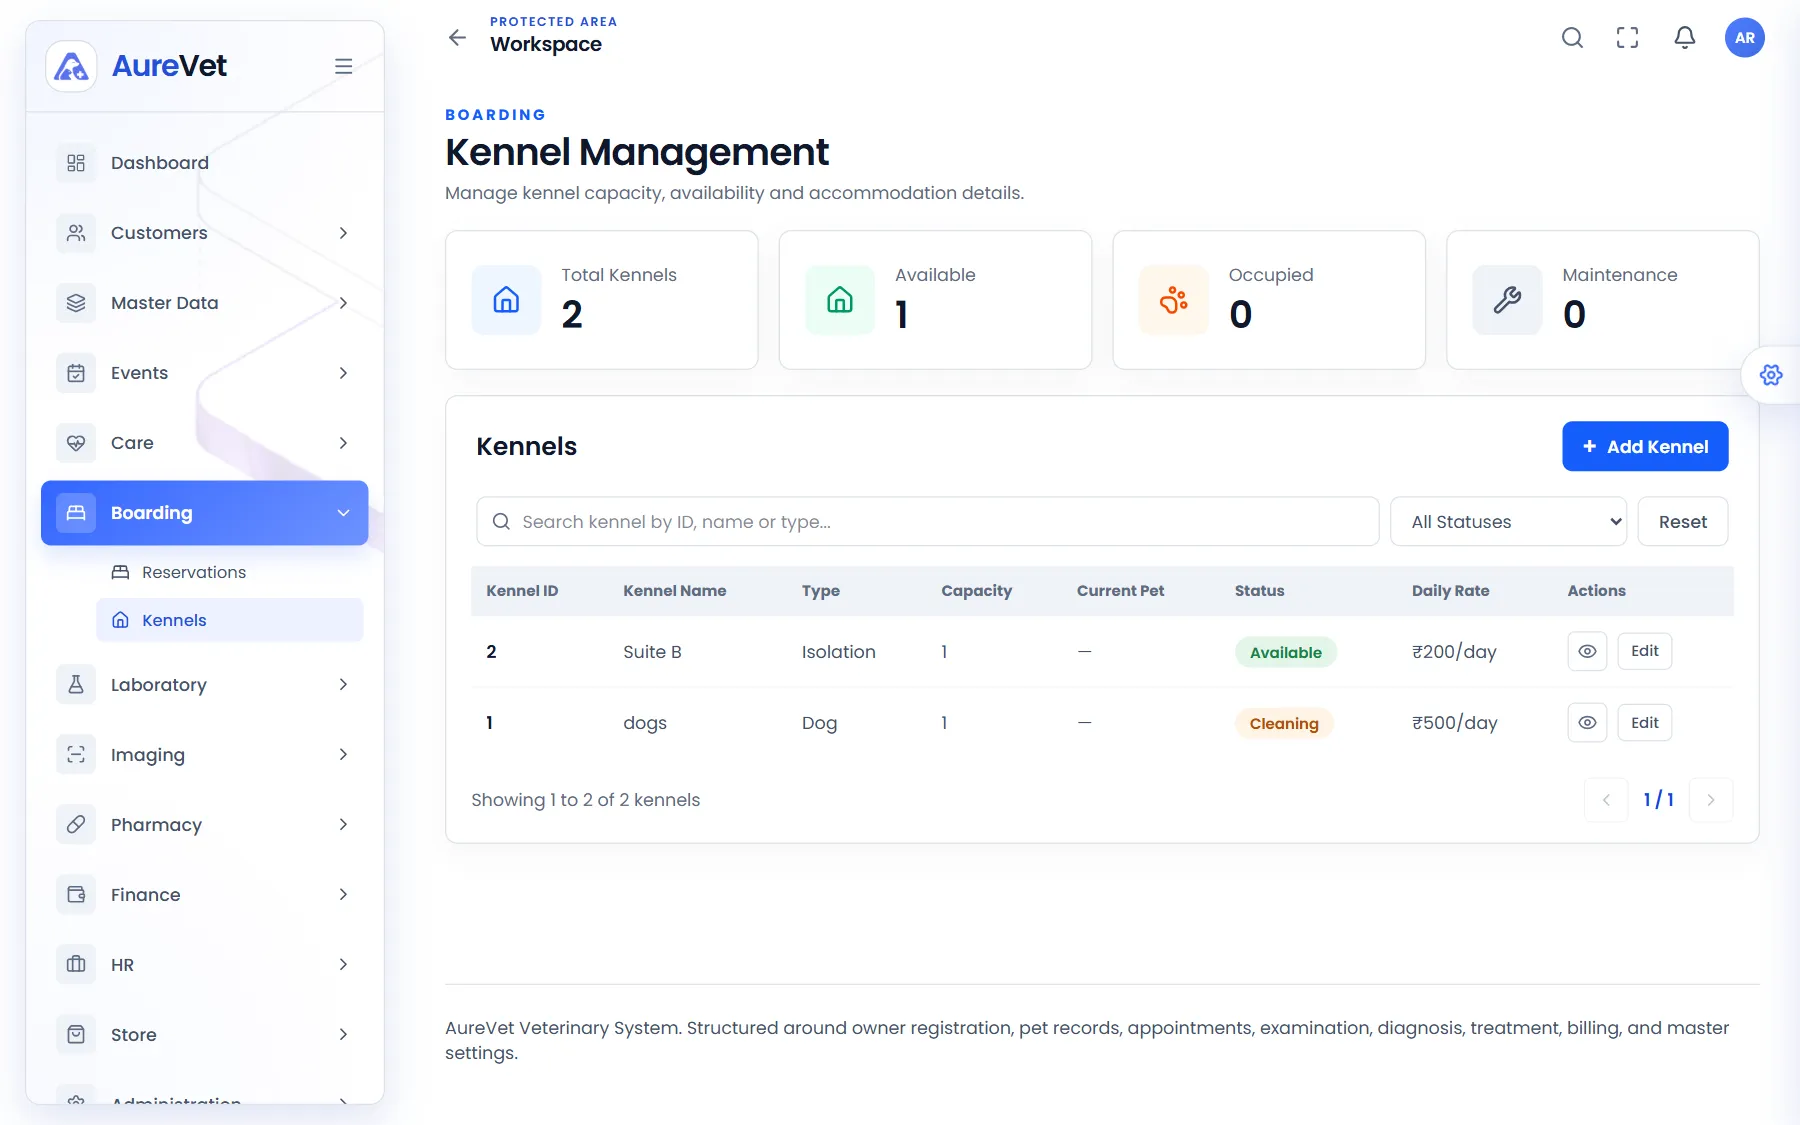Expand the Finance menu

pos(205,895)
